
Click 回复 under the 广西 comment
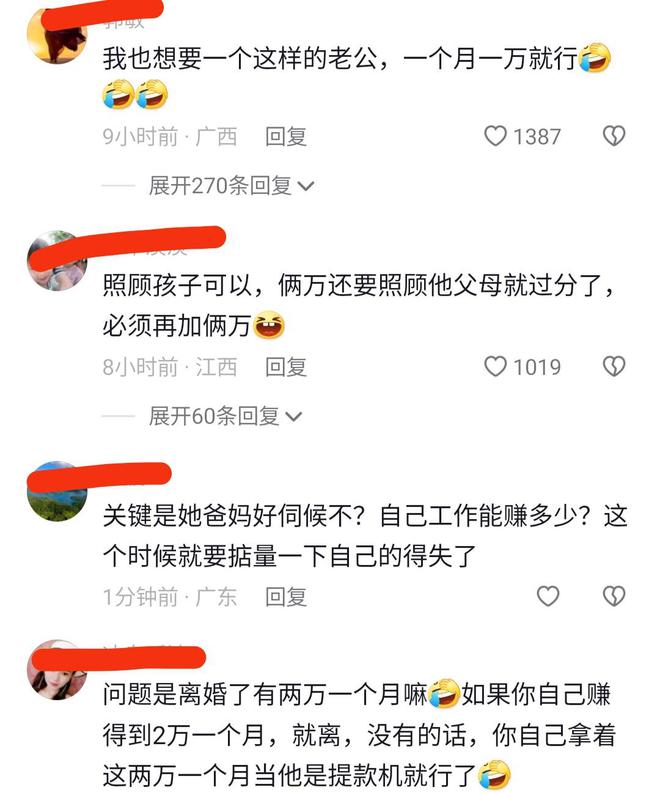(286, 137)
